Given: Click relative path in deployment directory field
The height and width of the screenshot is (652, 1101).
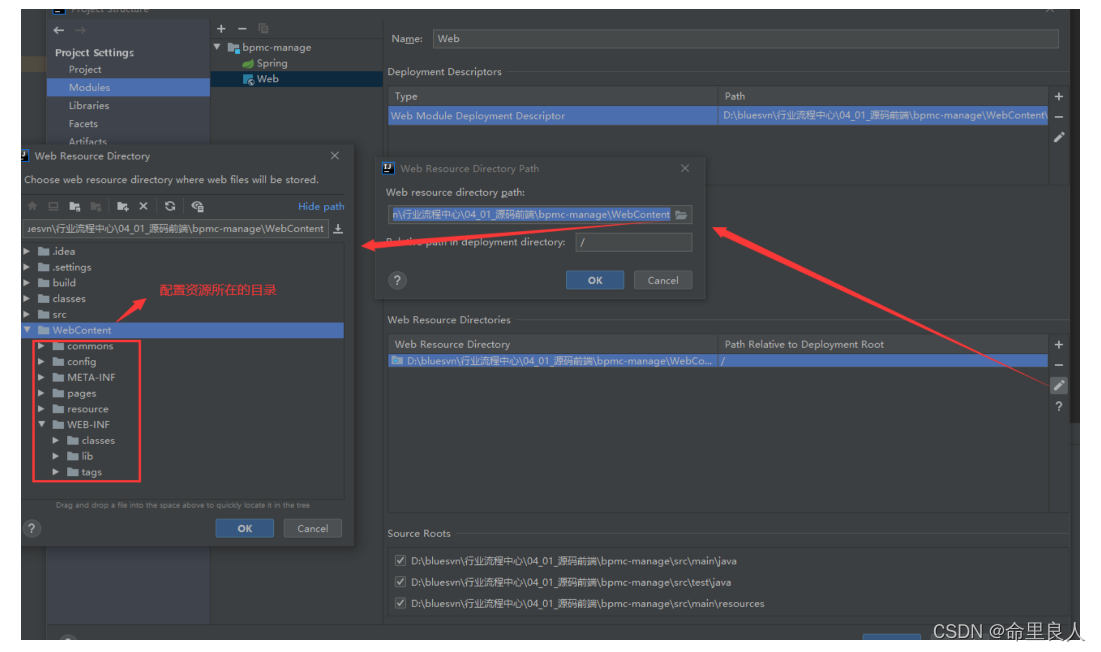Looking at the screenshot, I should 633,242.
